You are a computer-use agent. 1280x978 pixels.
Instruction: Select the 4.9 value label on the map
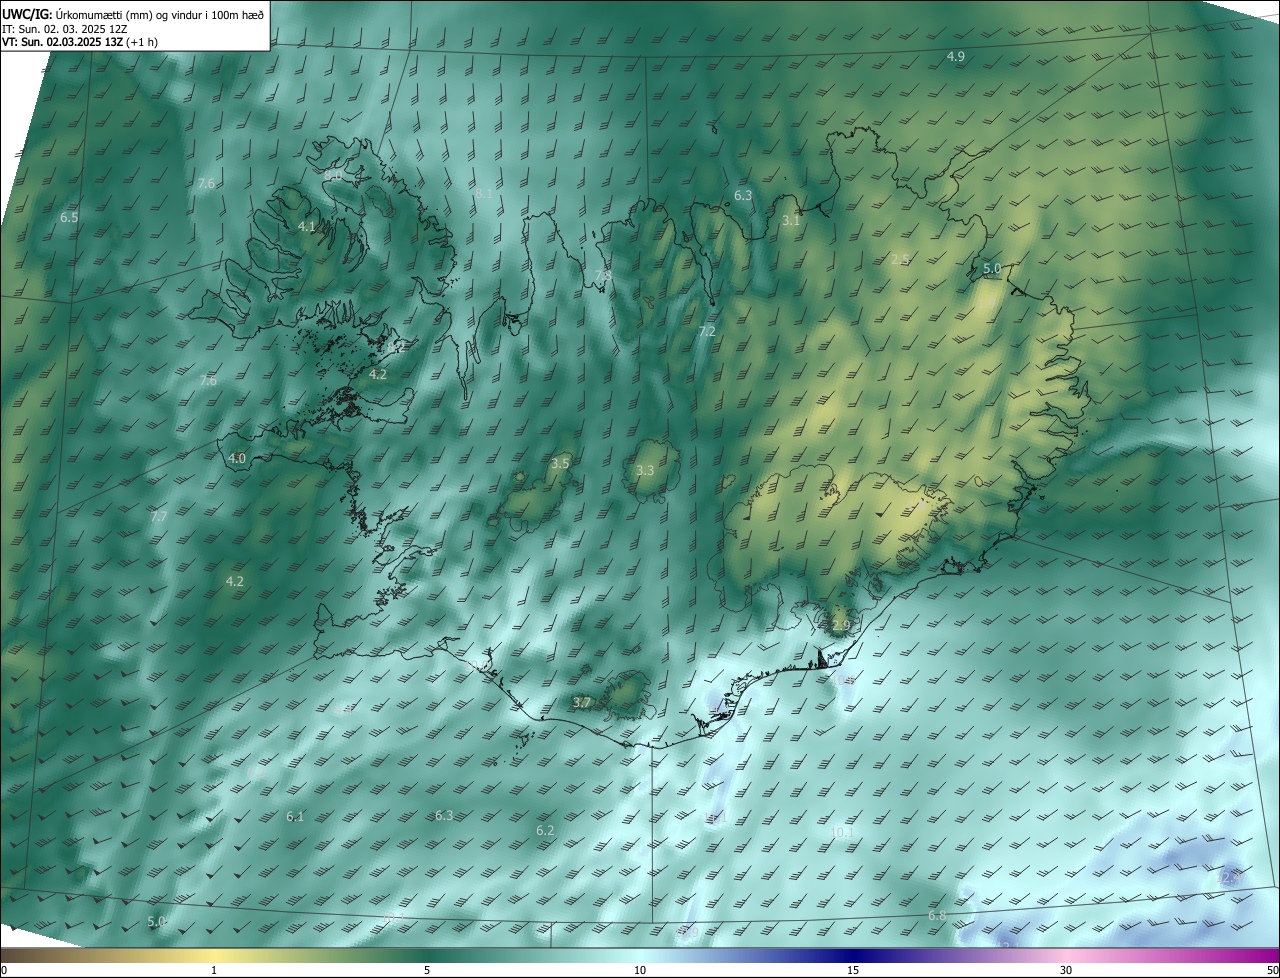[956, 57]
